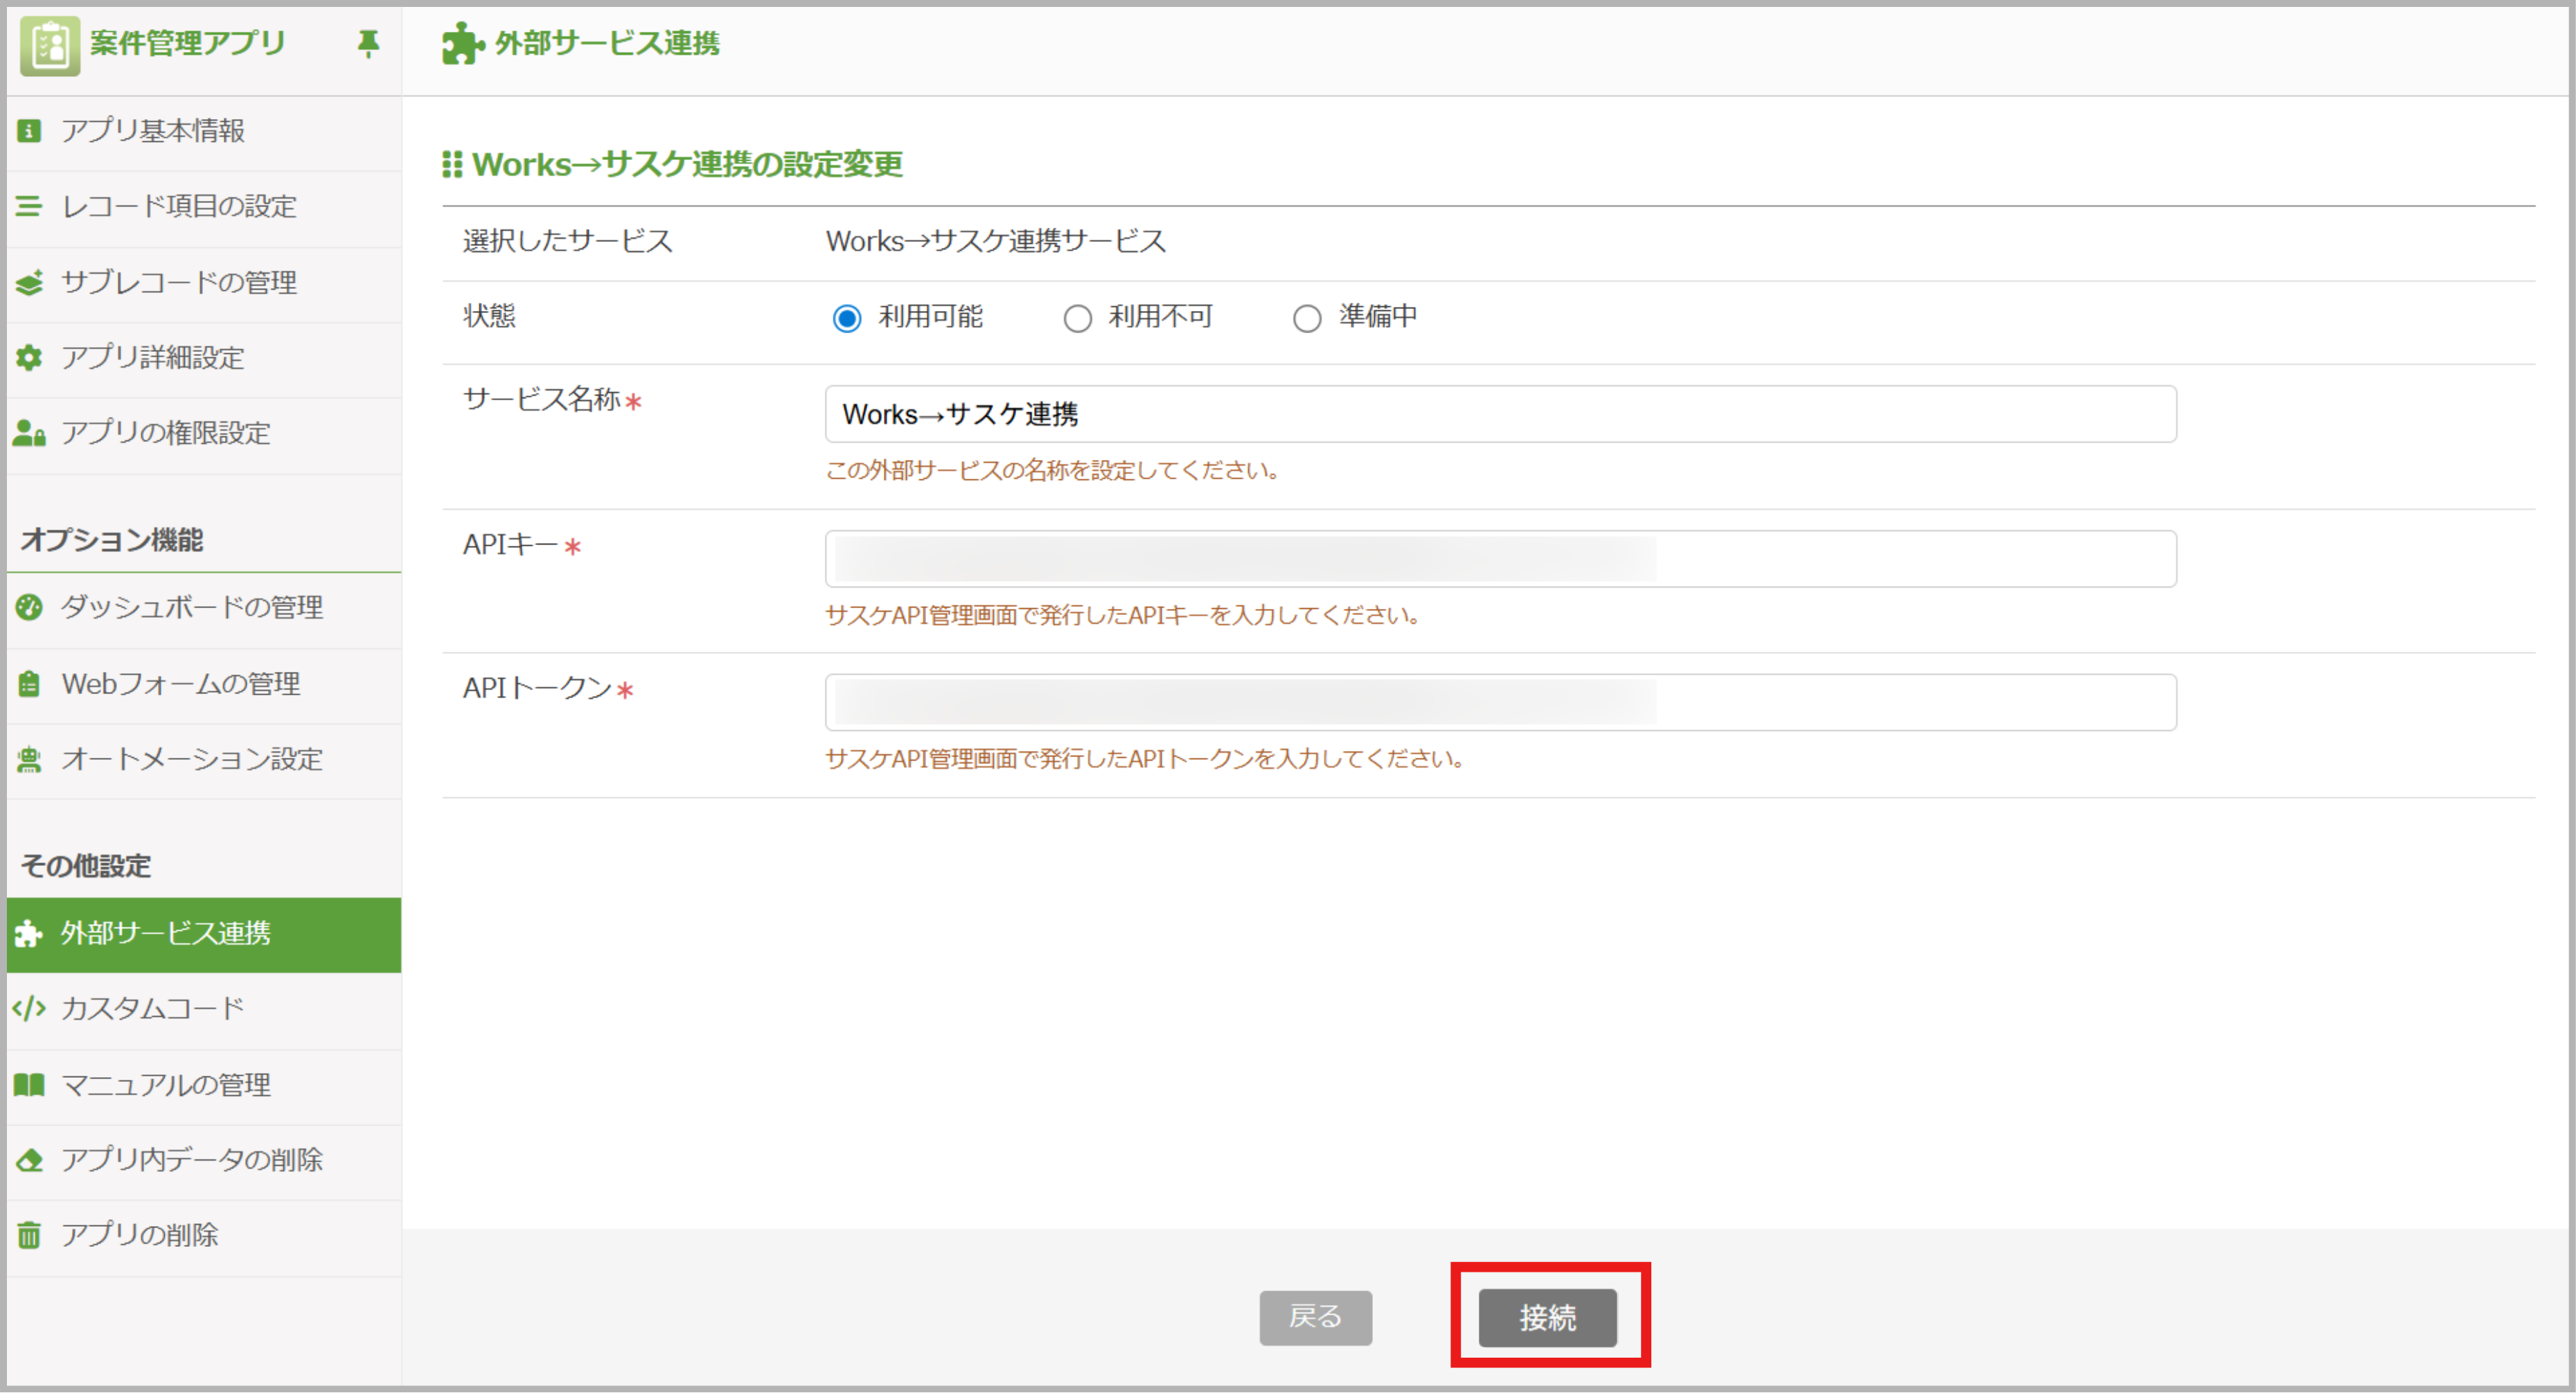Viewport: 2576px width, 1393px height.
Task: Click the gear icon beside アプリ詳細設定
Action: click(29, 358)
